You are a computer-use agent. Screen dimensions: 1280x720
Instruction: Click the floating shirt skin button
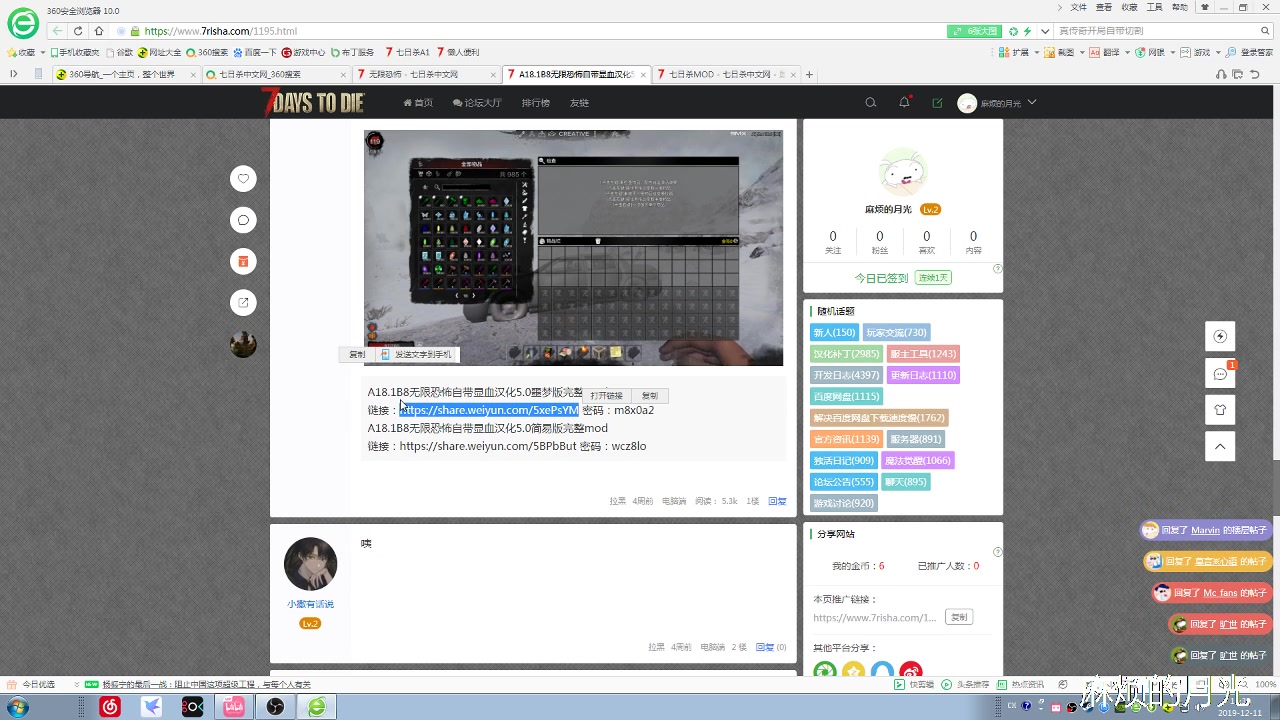tap(1220, 409)
